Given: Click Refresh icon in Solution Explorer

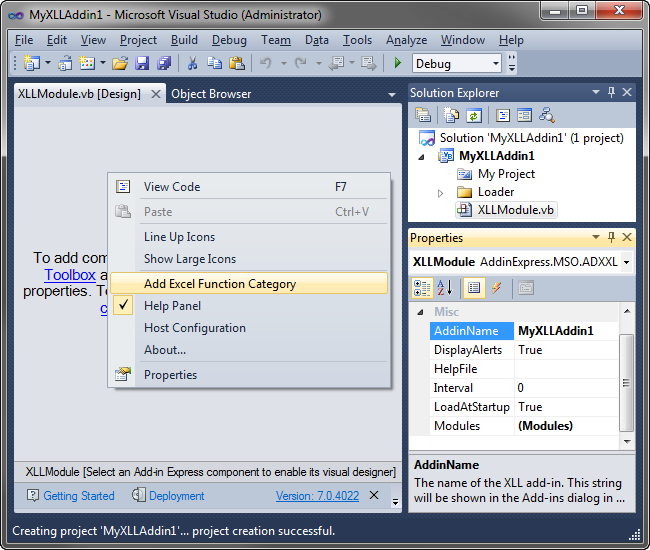Looking at the screenshot, I should click(473, 115).
